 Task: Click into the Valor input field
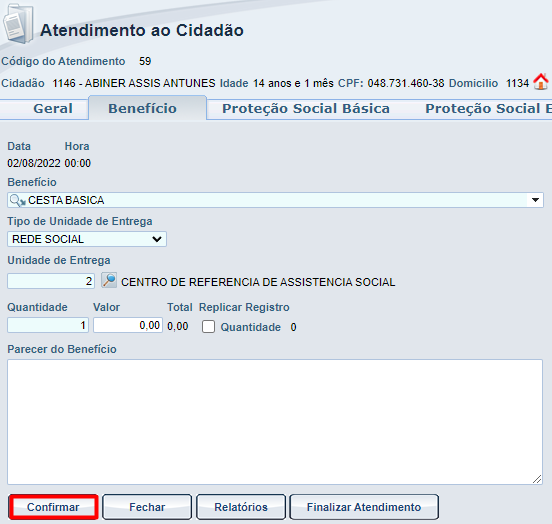pos(128,325)
